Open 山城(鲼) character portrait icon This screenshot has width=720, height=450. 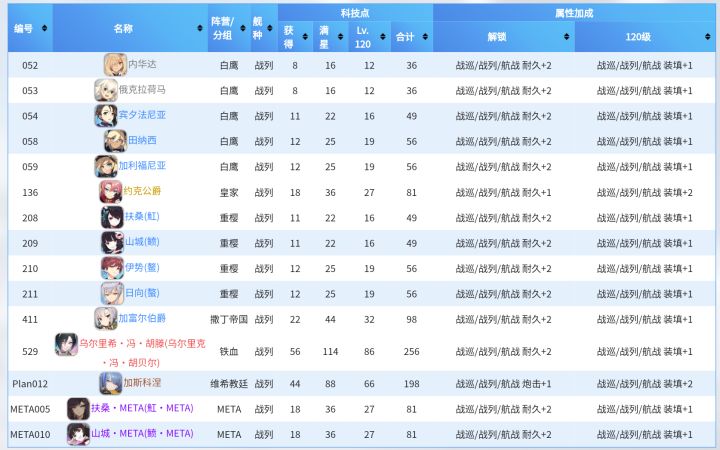point(112,242)
